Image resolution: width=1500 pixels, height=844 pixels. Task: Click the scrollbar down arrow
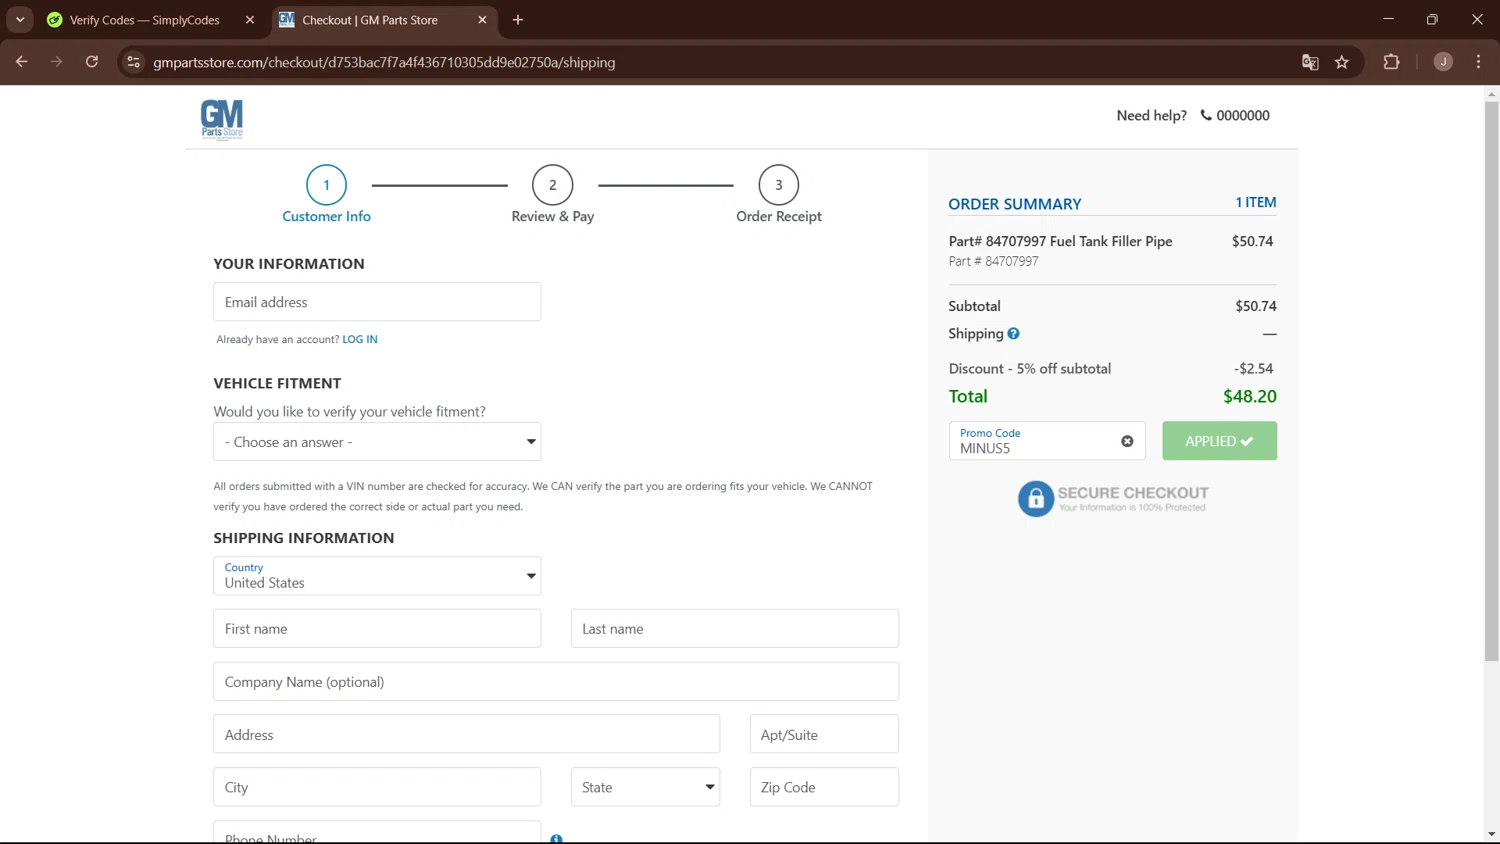(1491, 834)
